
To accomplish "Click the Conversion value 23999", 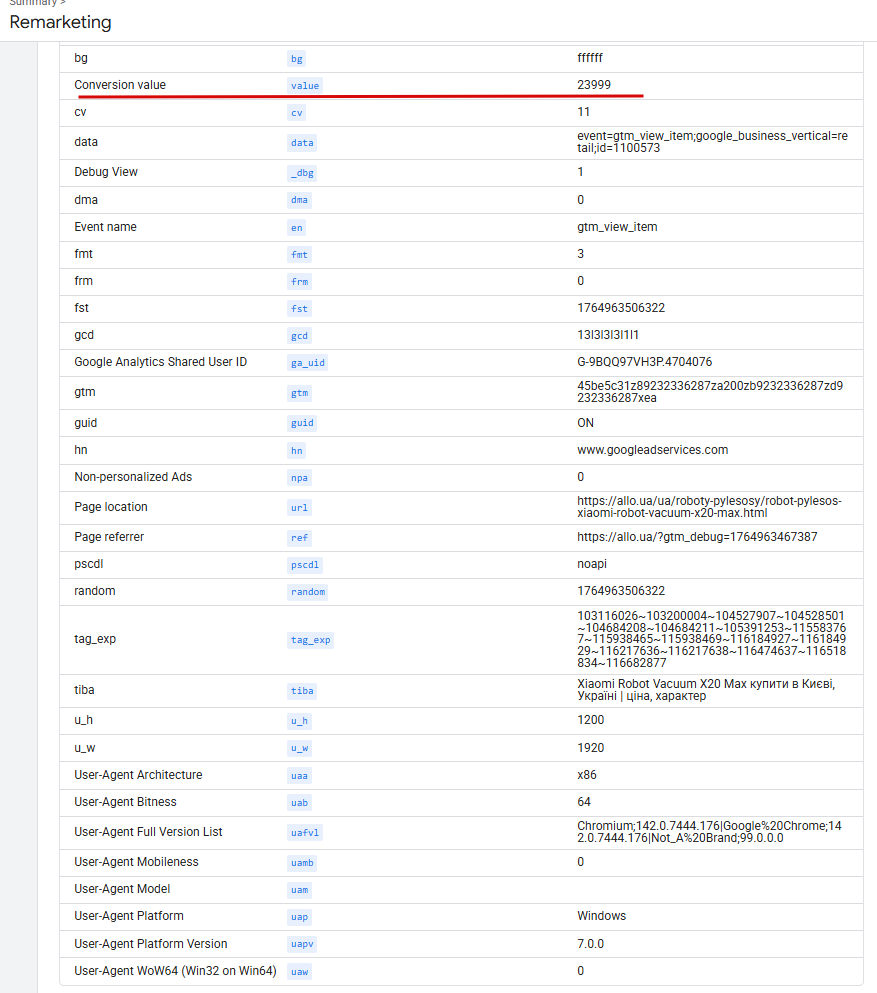I will coord(594,85).
